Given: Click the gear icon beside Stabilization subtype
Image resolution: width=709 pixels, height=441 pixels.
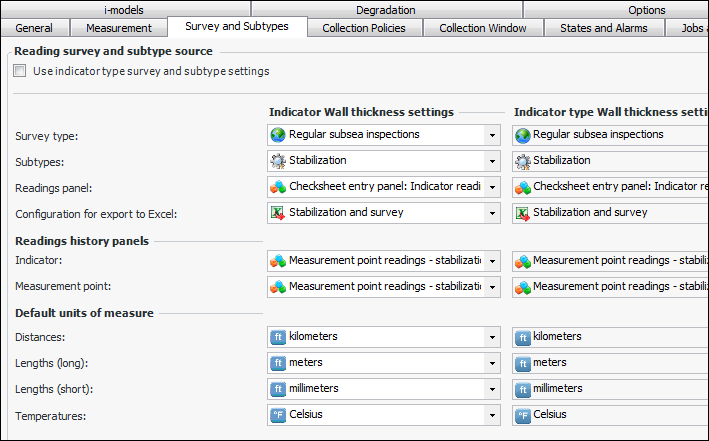Looking at the screenshot, I should pos(278,160).
